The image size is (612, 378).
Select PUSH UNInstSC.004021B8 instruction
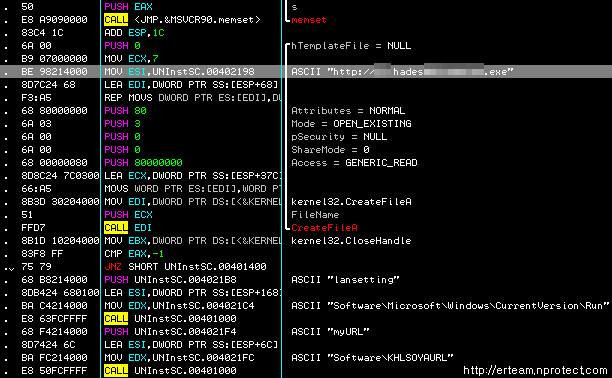[x=170, y=280]
